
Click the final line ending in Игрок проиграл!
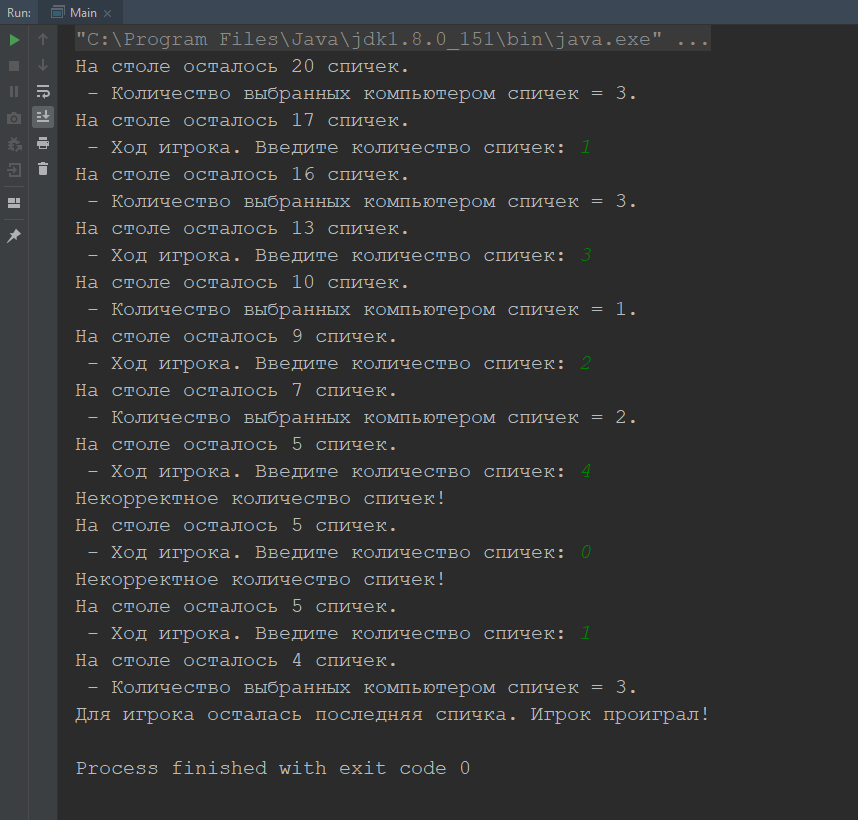(392, 714)
